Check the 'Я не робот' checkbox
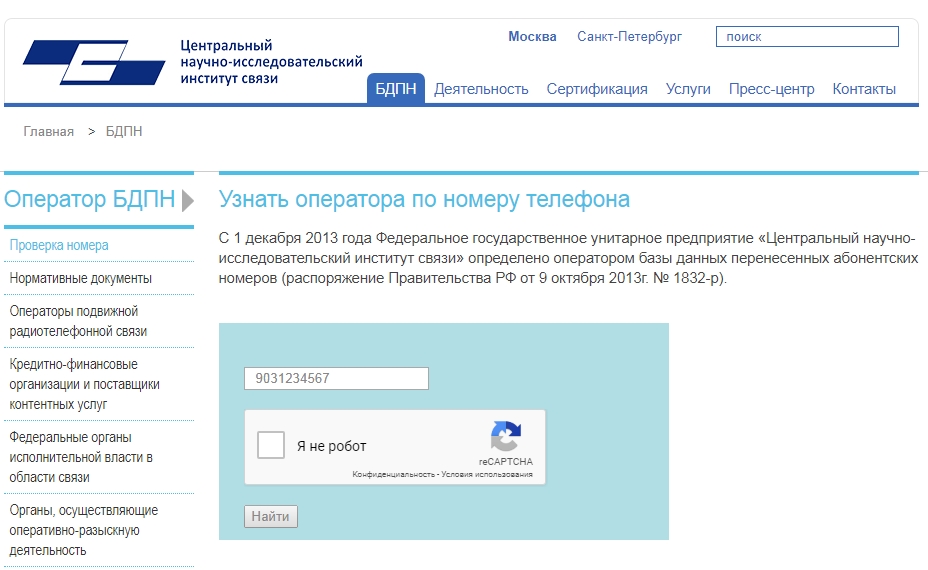The image size is (928, 570). coord(271,446)
